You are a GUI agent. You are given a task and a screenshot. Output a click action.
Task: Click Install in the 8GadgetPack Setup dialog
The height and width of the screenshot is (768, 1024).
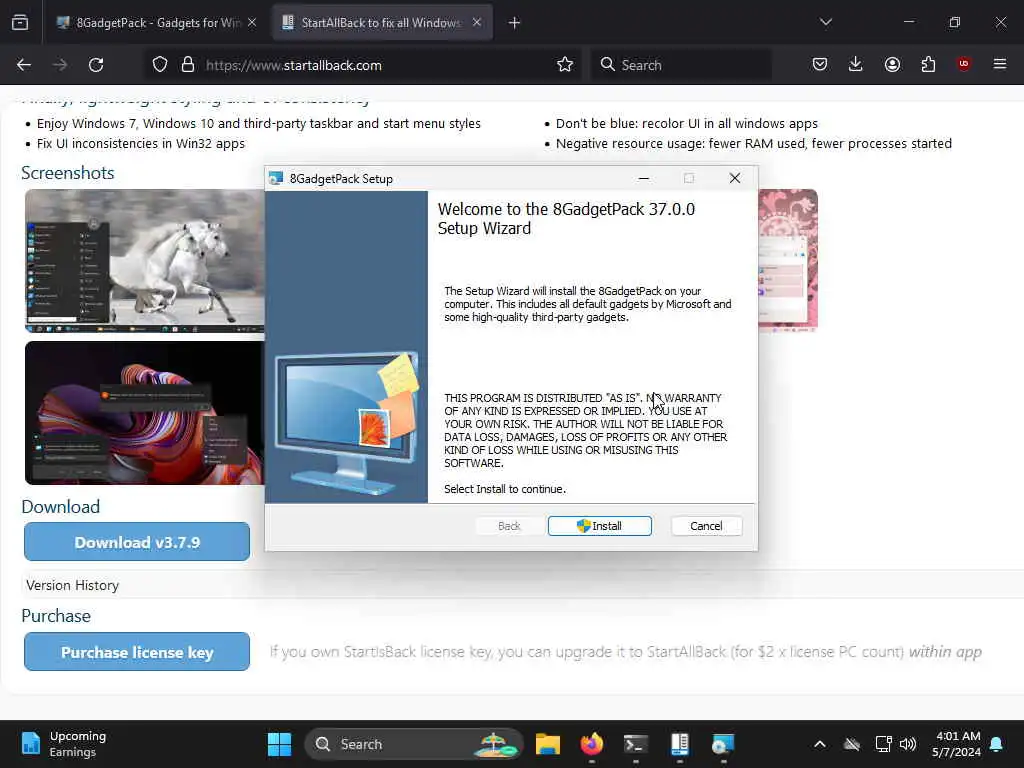[600, 526]
